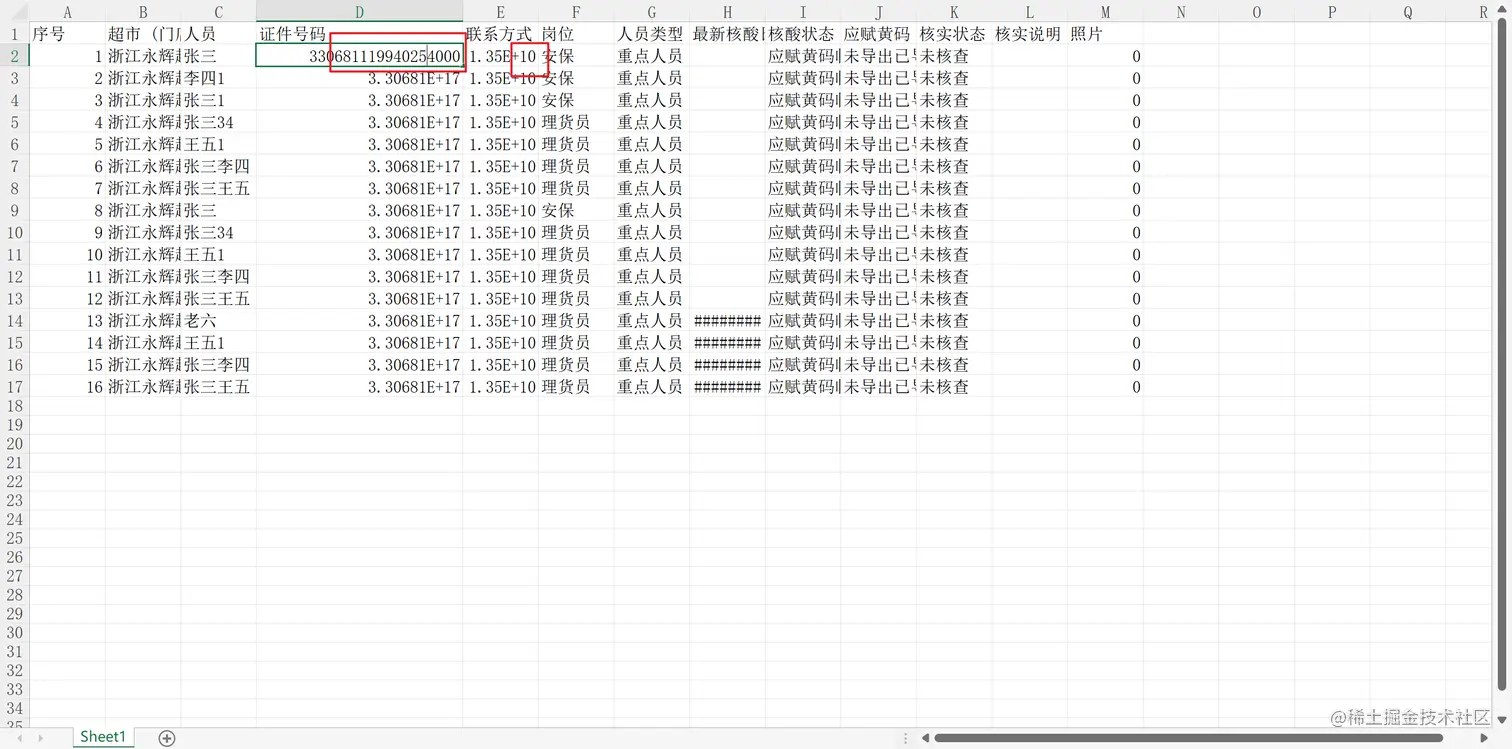Select row 34 header
Screen dimensions: 1512x749
(14, 708)
